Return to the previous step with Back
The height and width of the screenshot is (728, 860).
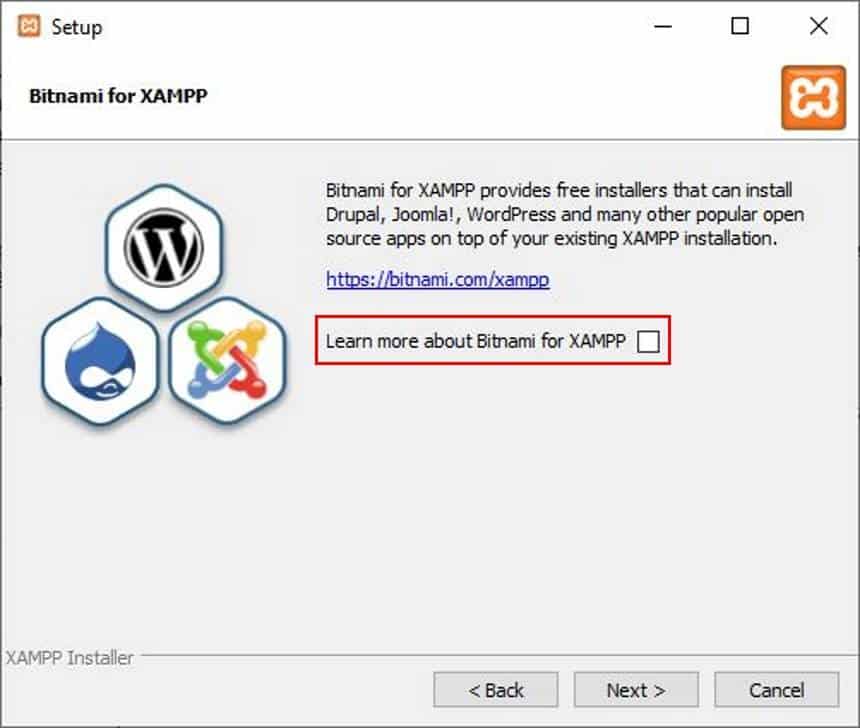(x=496, y=690)
